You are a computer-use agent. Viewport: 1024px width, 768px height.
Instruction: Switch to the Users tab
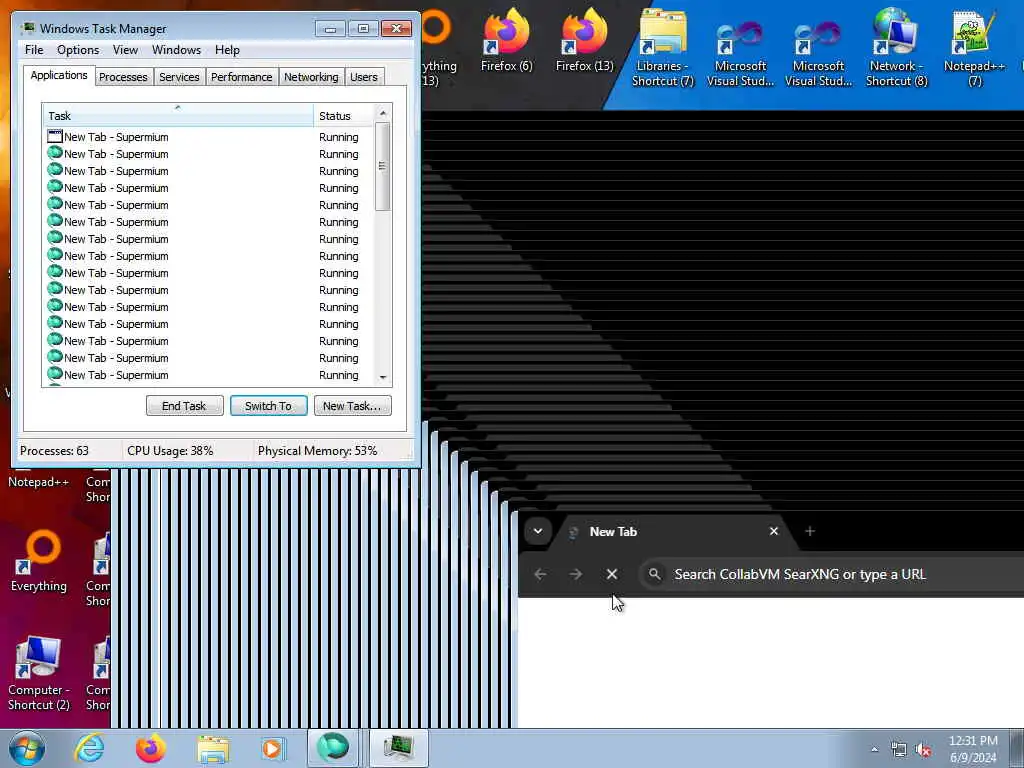[x=364, y=77]
